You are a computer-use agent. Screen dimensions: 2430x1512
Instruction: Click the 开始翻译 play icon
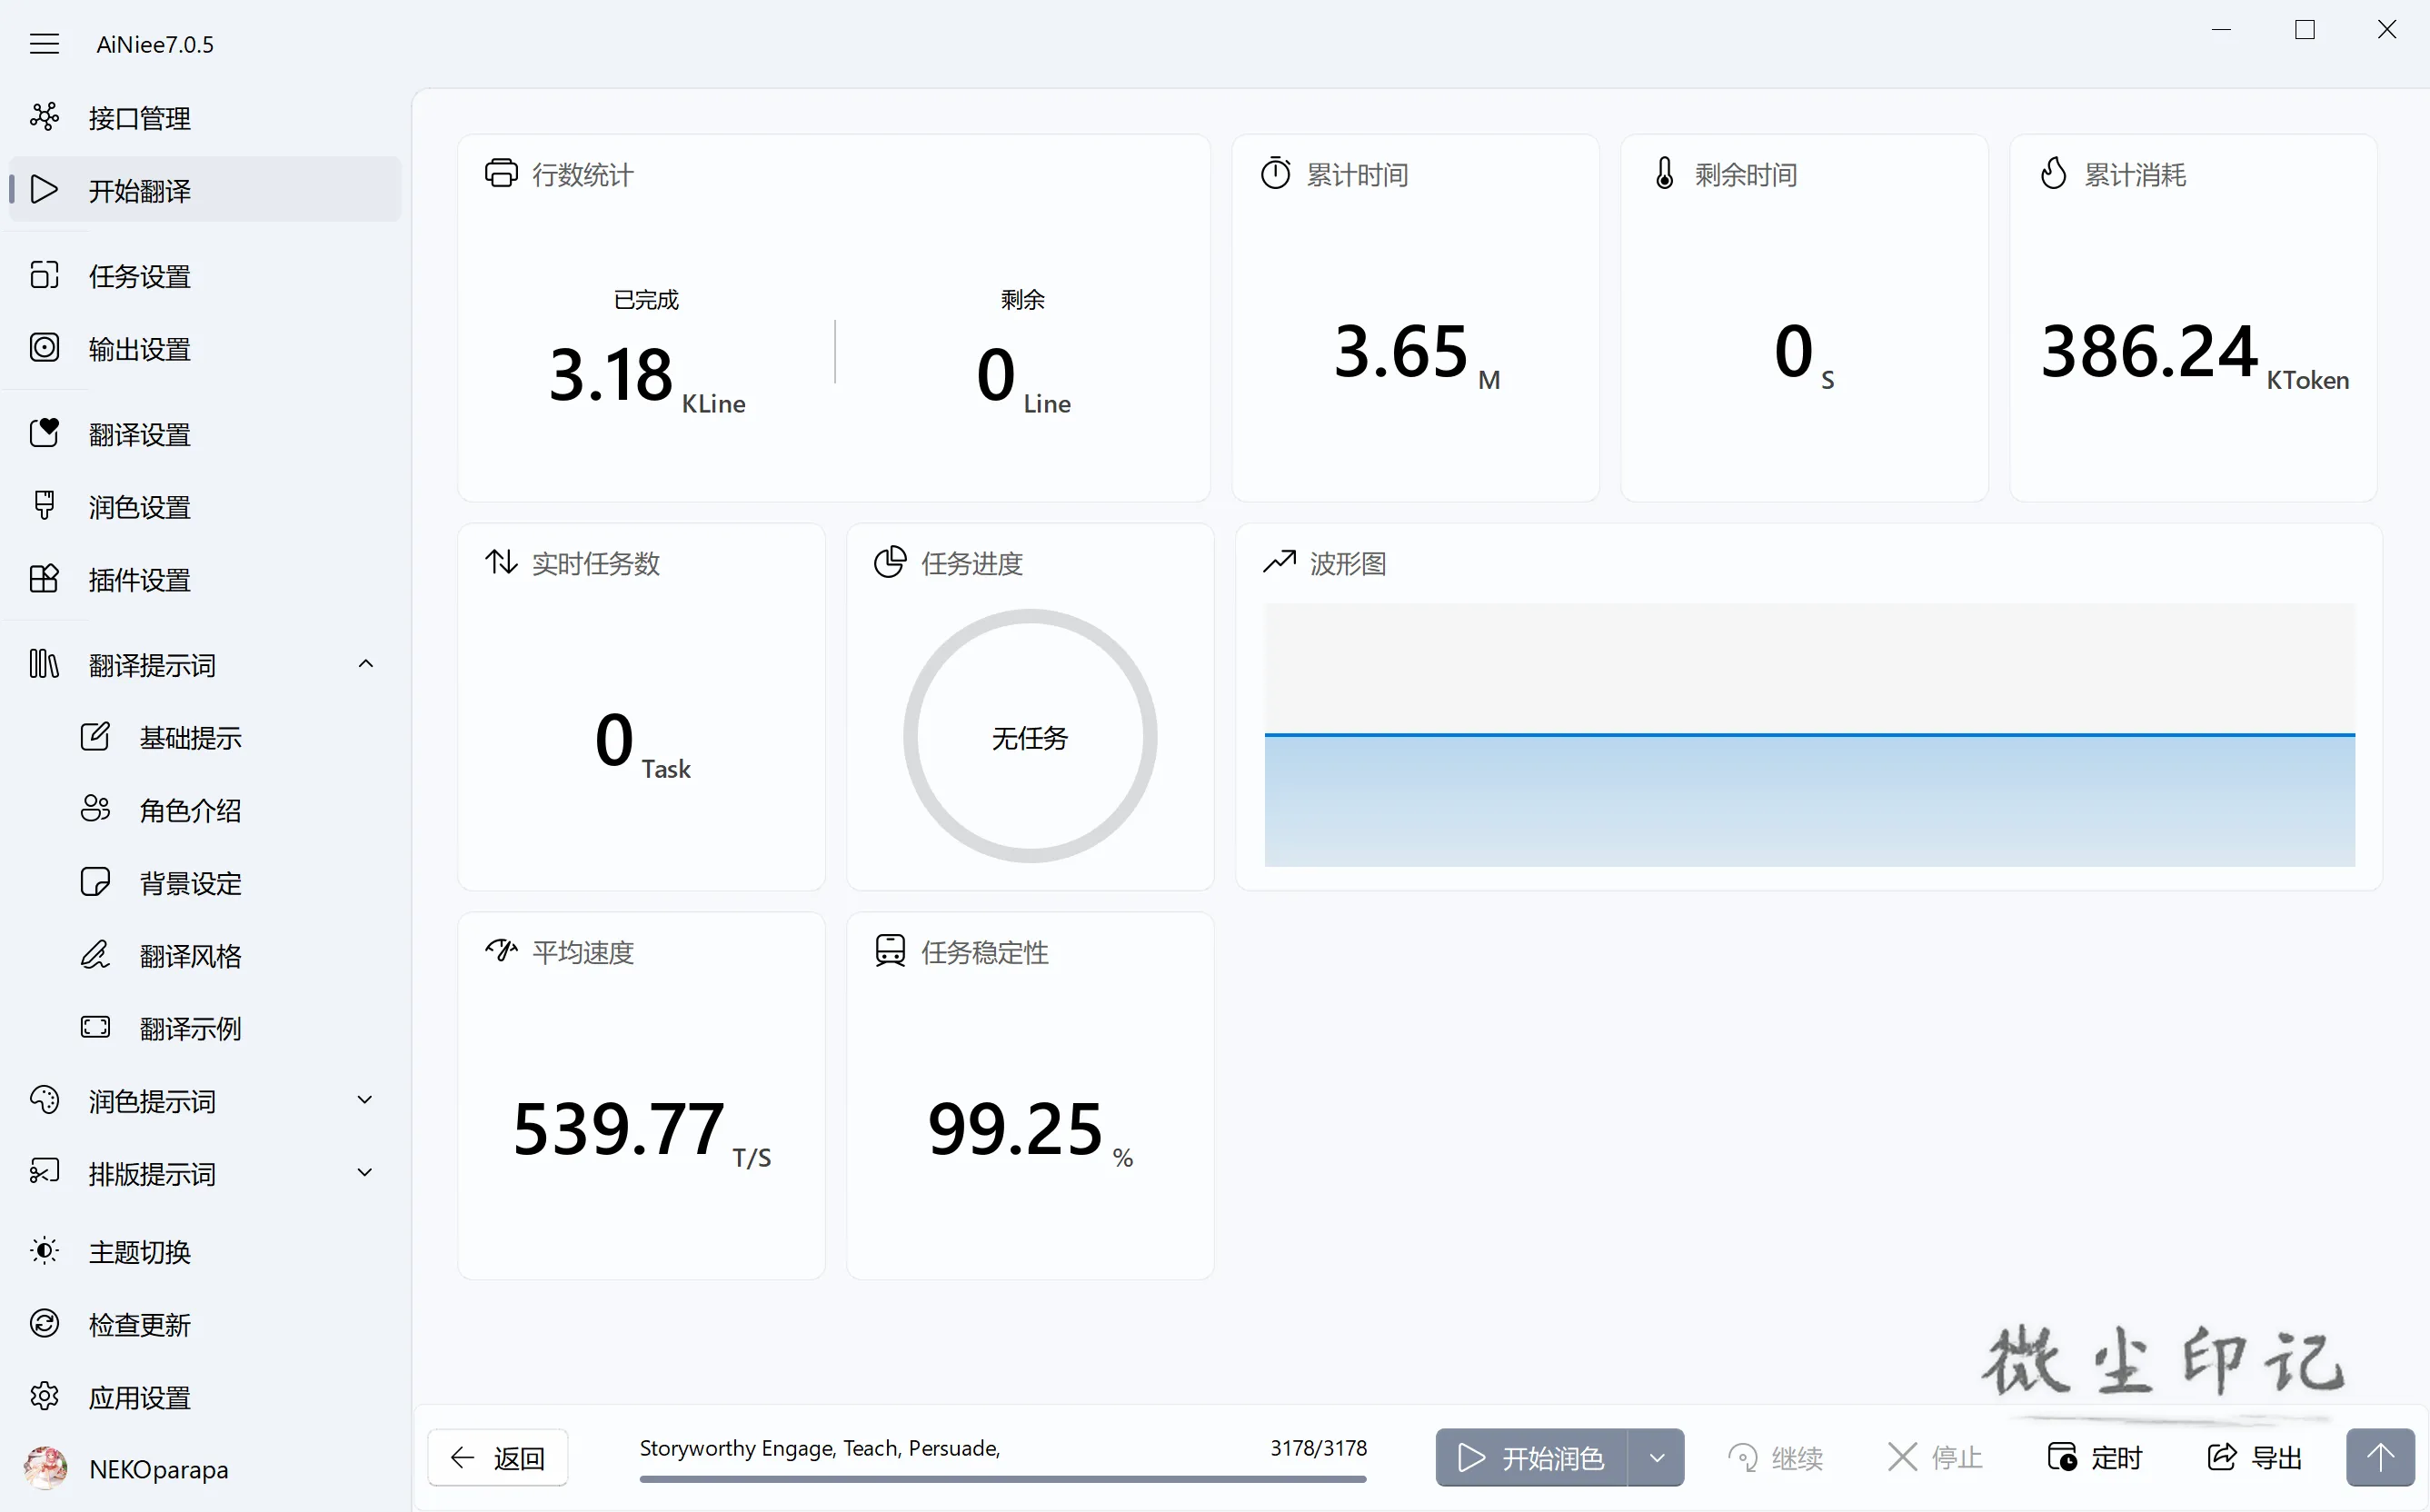[44, 189]
